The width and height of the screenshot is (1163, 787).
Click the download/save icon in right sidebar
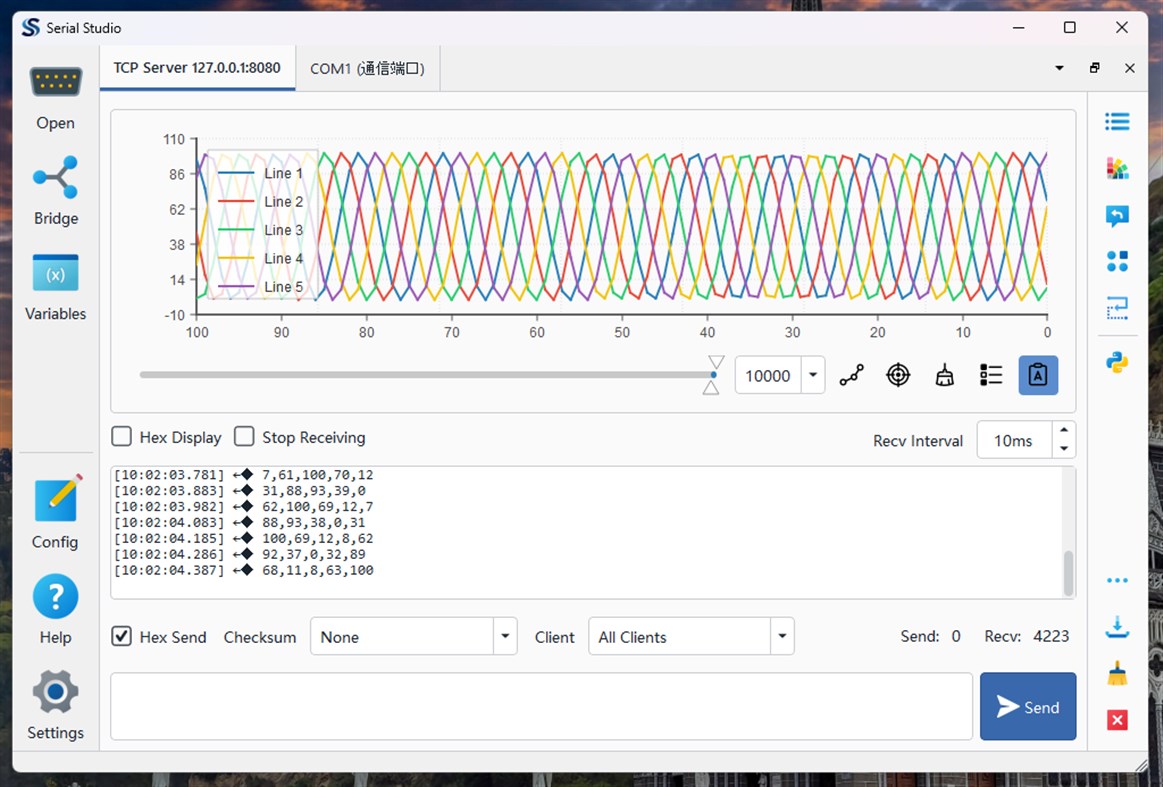[x=1117, y=628]
